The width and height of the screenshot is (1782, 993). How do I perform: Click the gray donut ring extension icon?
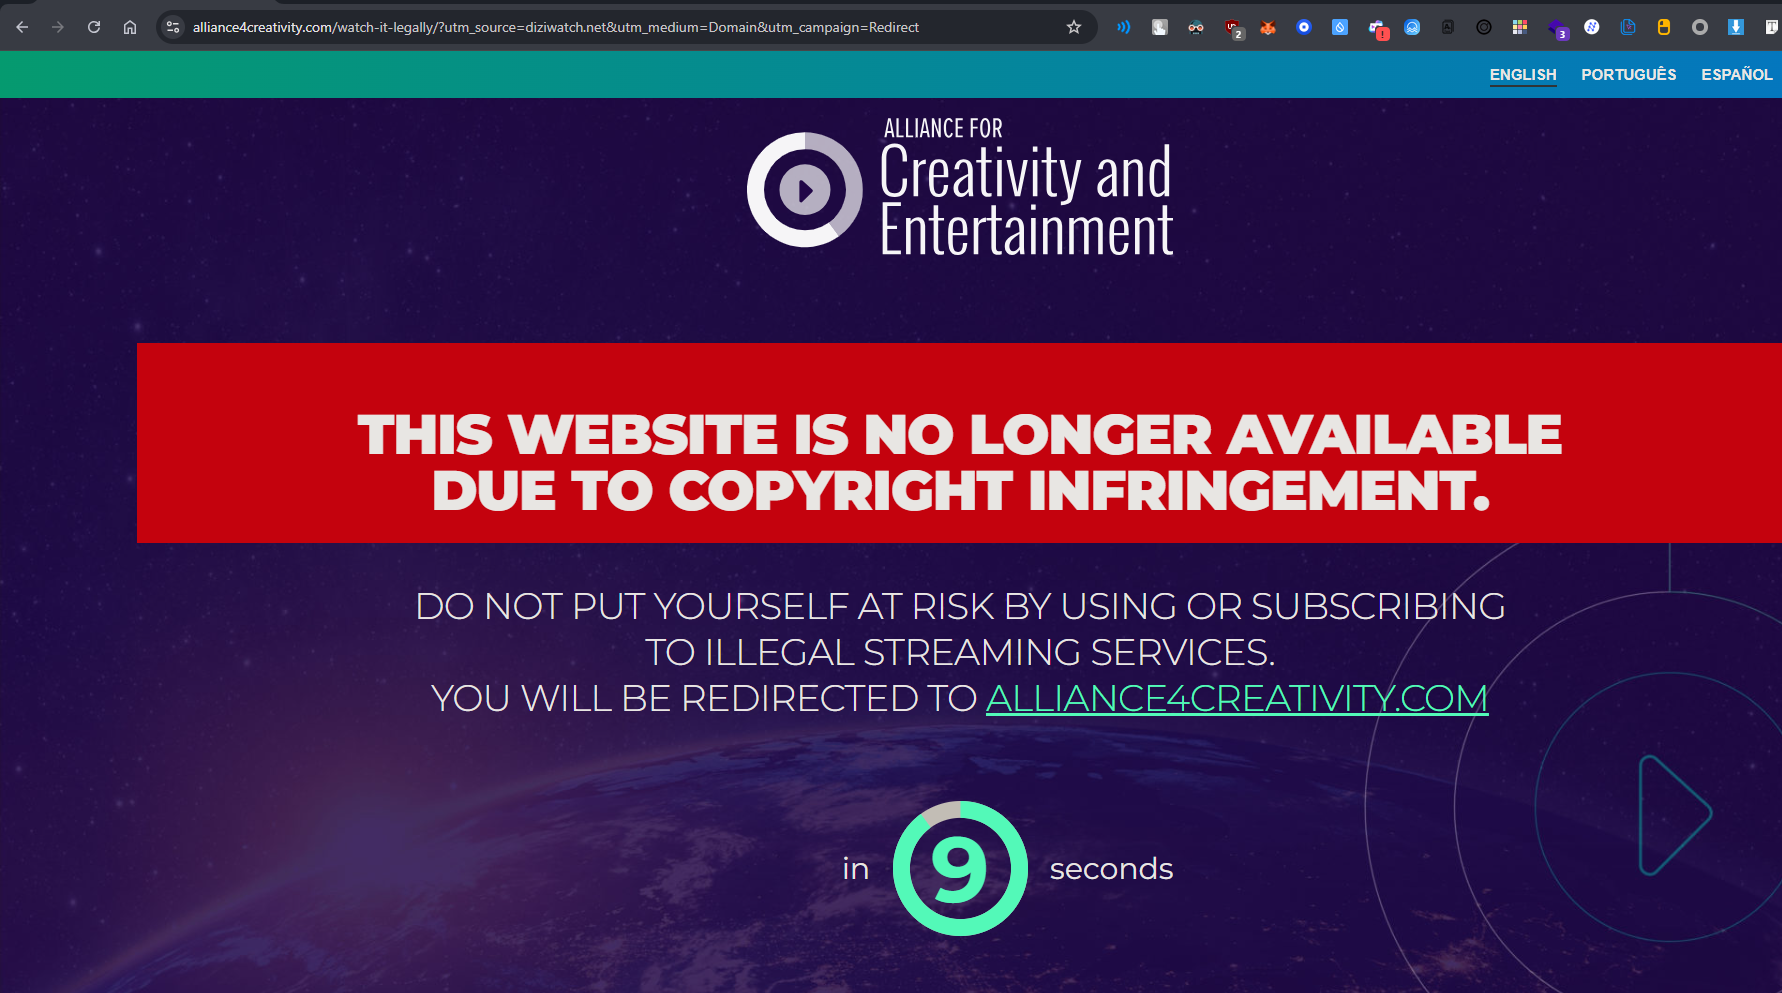1700,27
